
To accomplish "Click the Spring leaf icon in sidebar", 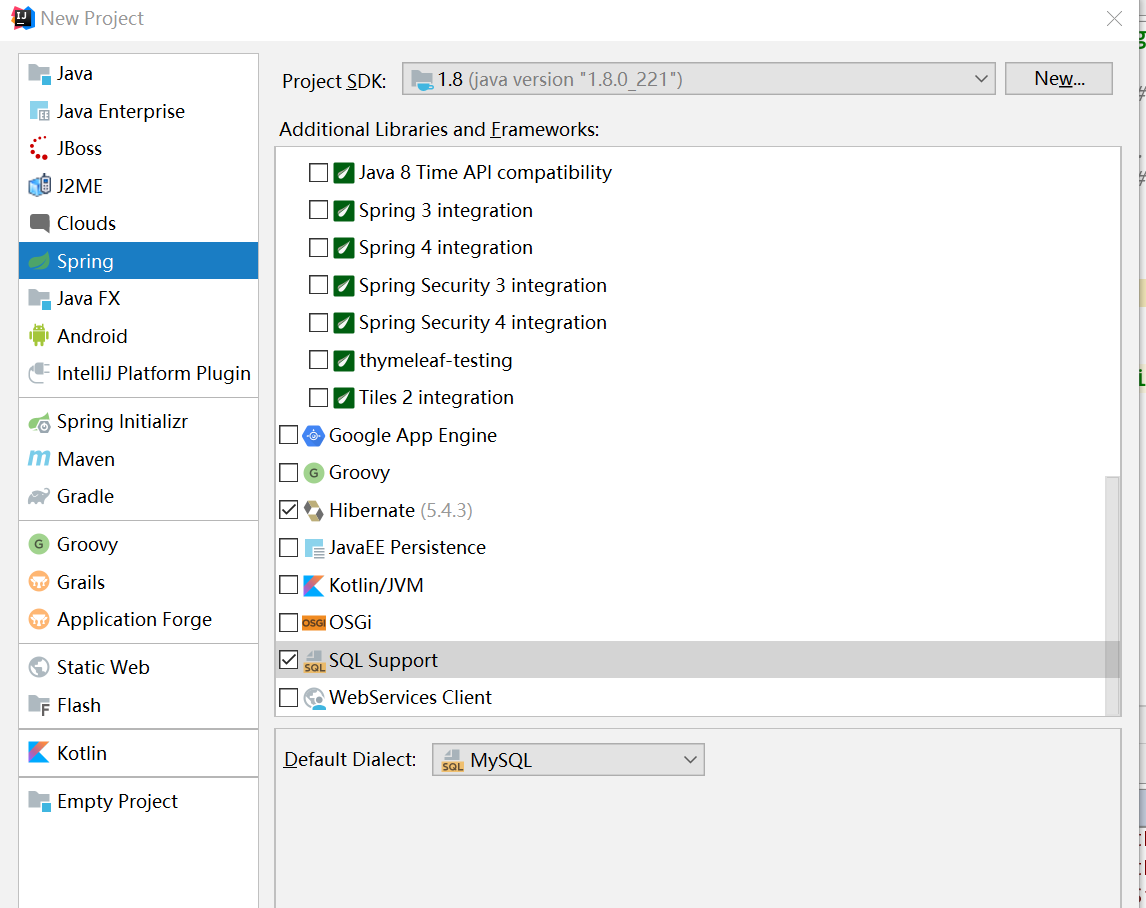I will tap(39, 261).
